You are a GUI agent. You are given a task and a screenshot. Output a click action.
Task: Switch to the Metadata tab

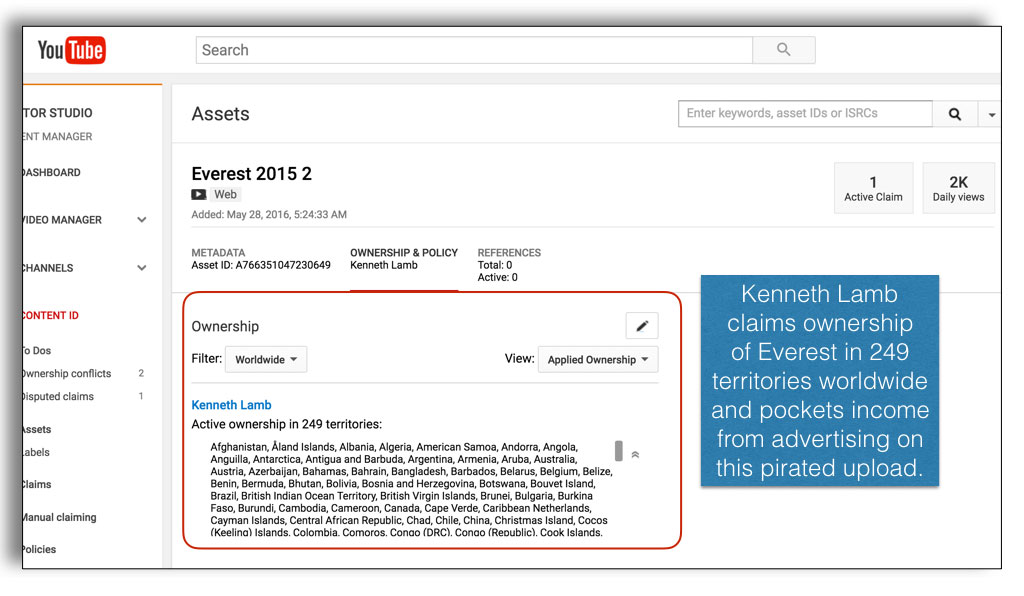coord(261,259)
